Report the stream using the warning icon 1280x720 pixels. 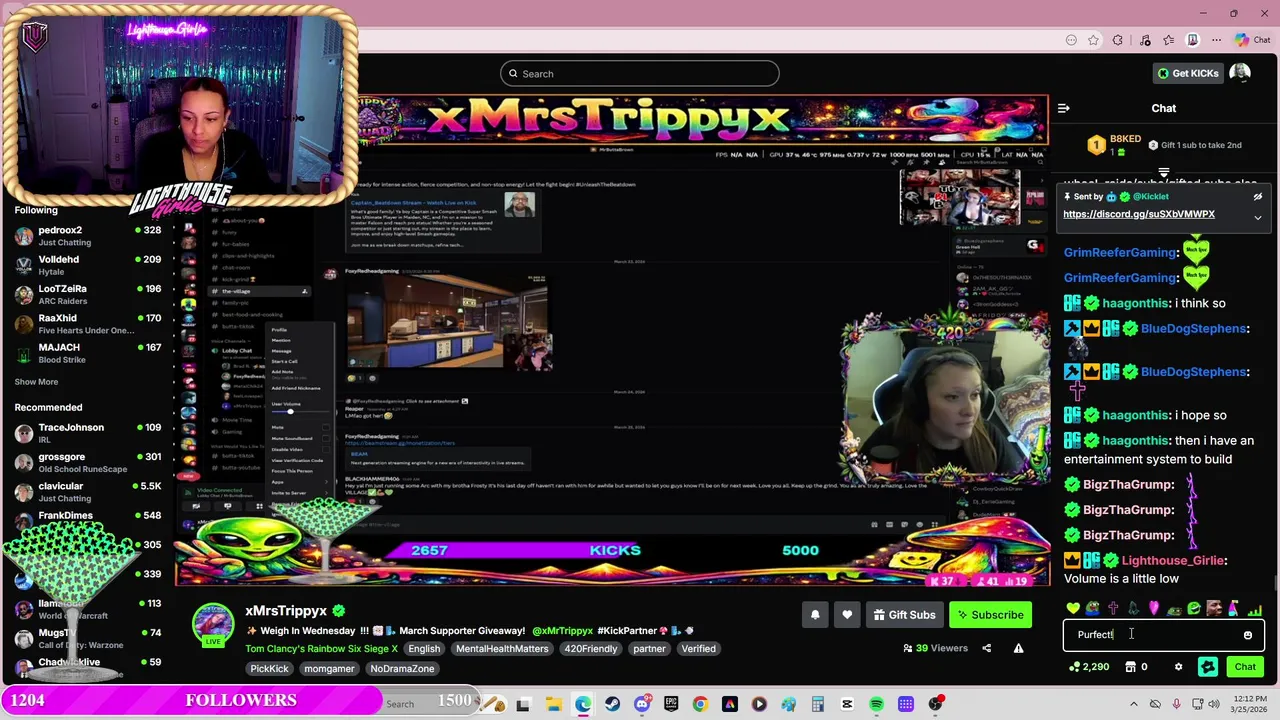(1018, 648)
